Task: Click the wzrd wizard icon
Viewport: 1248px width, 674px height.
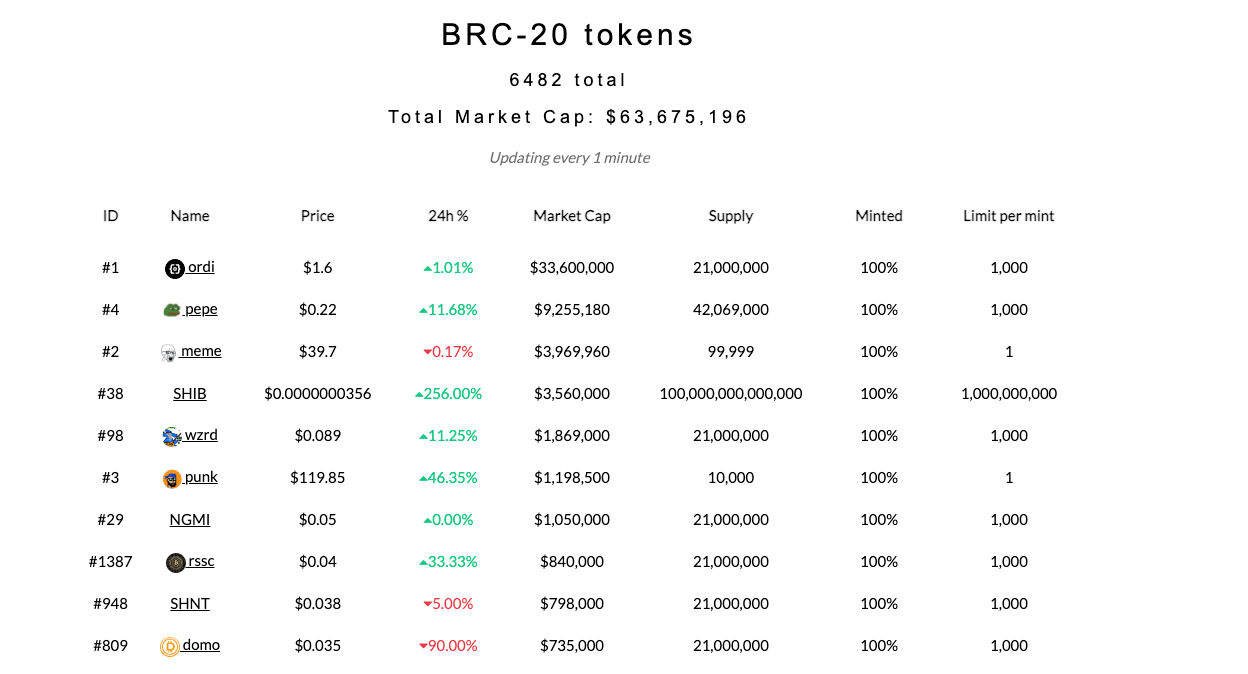Action: [172, 435]
